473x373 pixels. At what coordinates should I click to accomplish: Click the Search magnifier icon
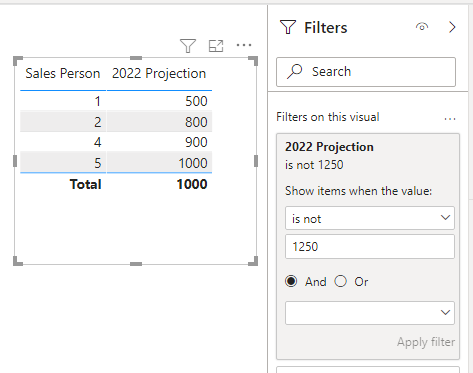coord(295,71)
